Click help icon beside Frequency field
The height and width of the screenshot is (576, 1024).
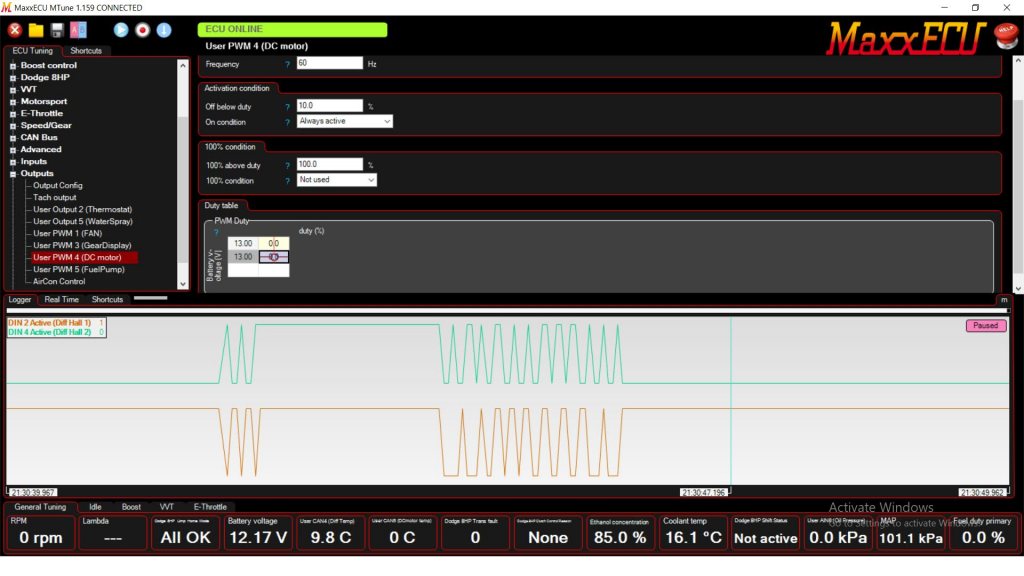tap(288, 64)
